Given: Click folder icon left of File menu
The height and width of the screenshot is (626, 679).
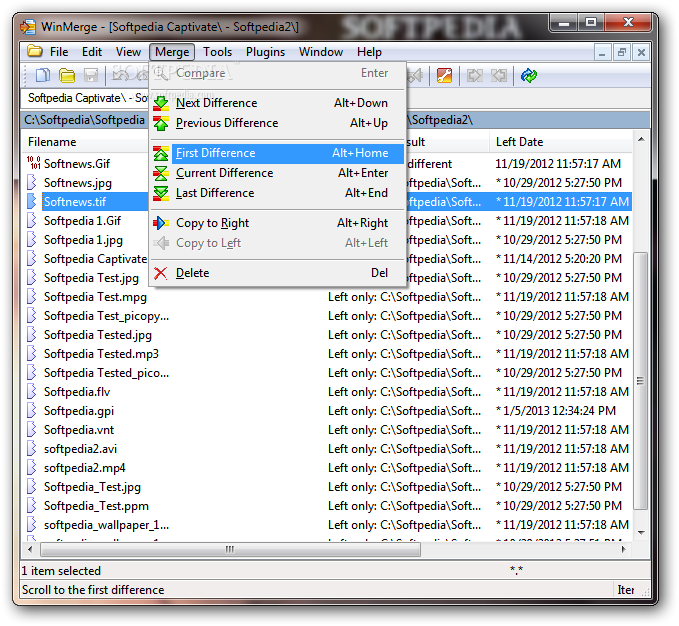Looking at the screenshot, I should [35, 52].
